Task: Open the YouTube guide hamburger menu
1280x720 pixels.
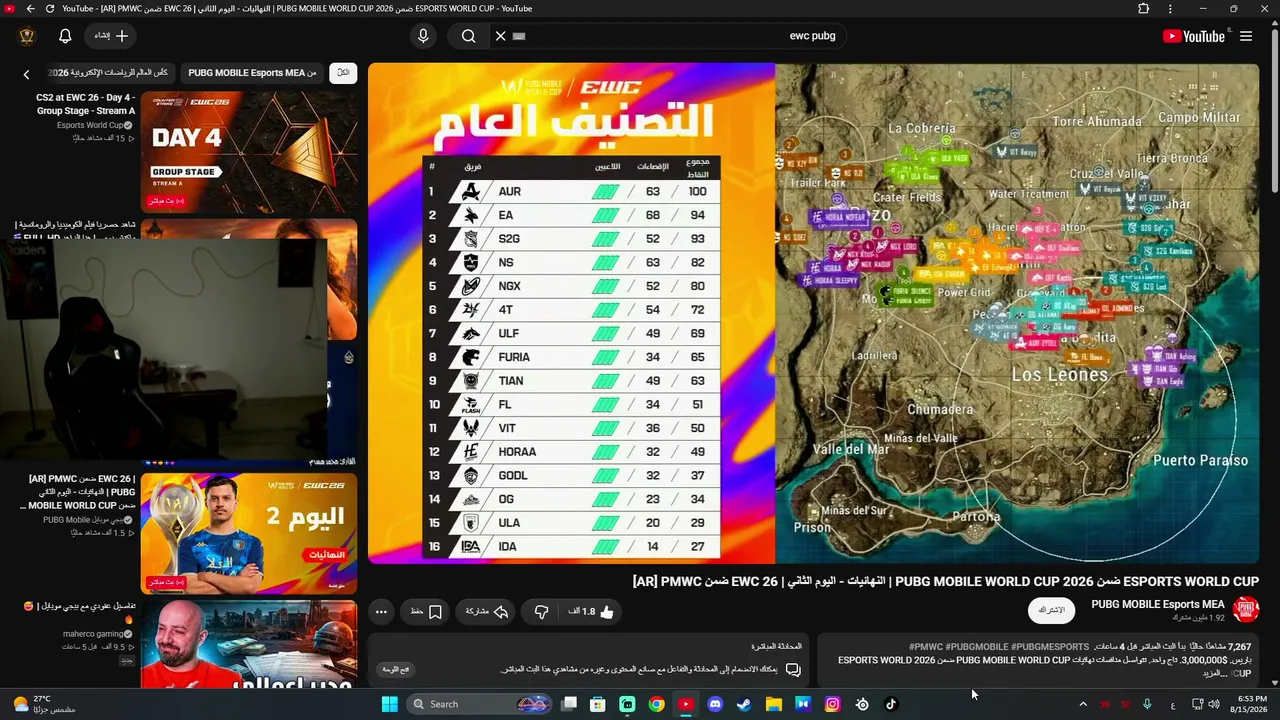Action: pos(1246,36)
